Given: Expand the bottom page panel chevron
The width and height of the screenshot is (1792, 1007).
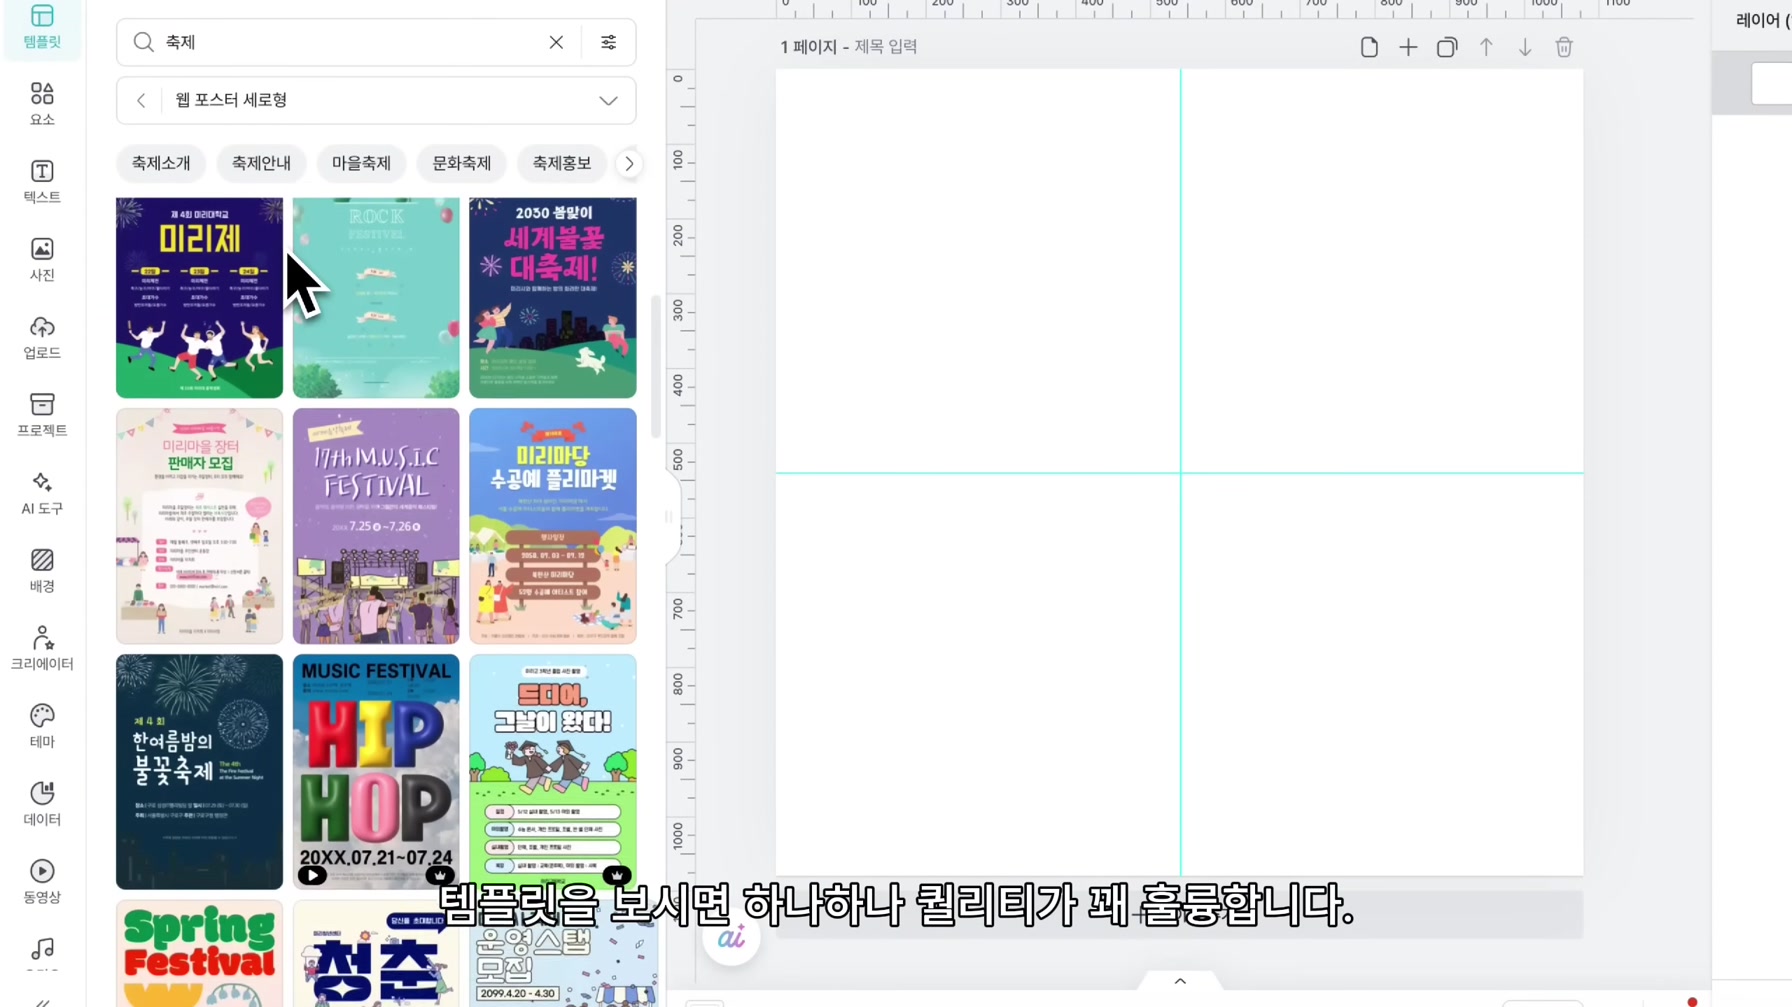Looking at the screenshot, I should pos(1180,981).
